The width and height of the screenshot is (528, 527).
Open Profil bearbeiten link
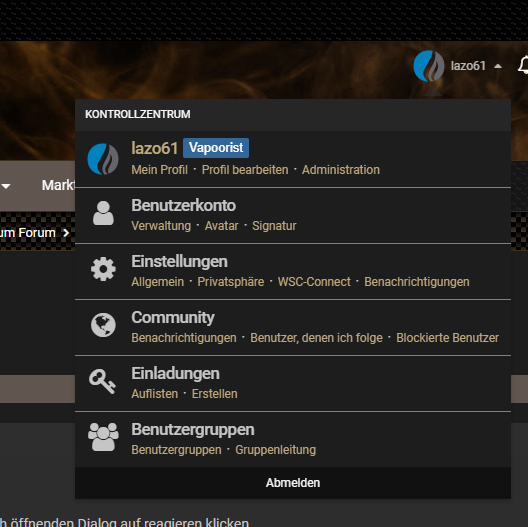245,170
